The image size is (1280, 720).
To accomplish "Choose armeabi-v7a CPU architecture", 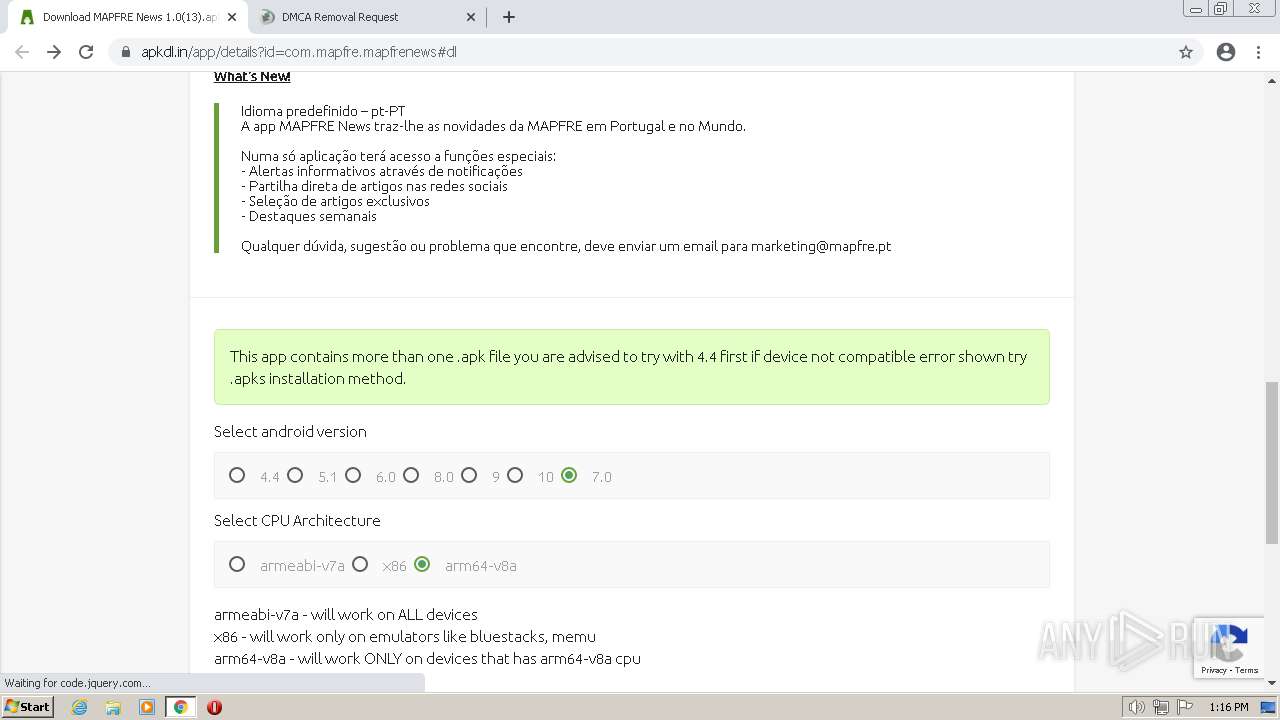I will click(237, 564).
